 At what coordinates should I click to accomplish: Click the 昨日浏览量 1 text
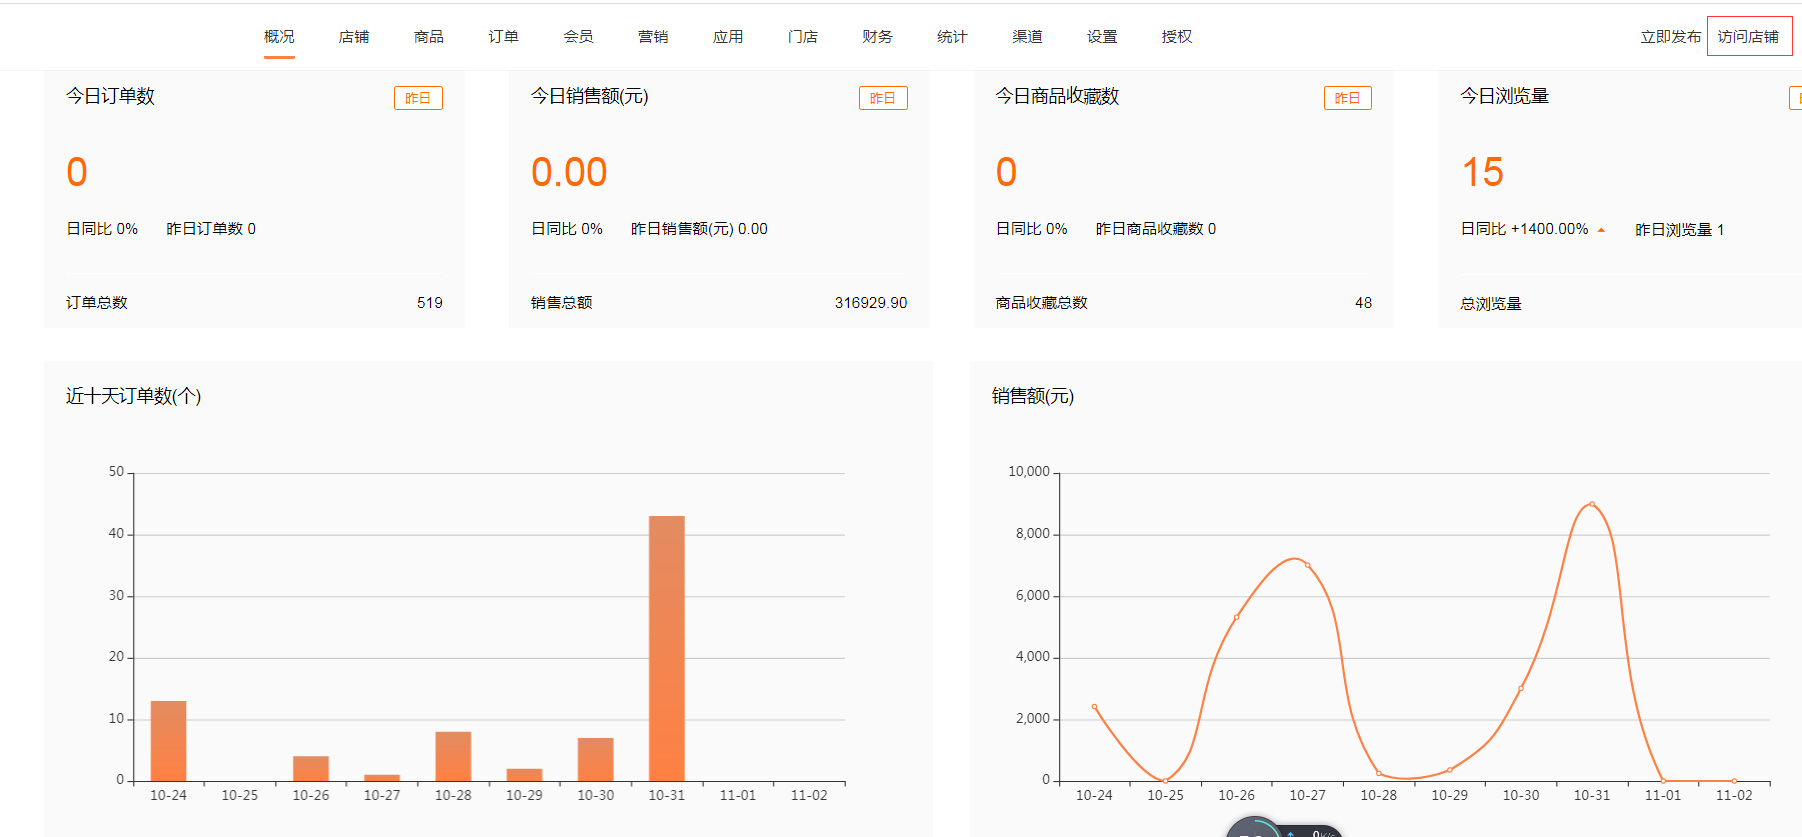tap(1679, 230)
